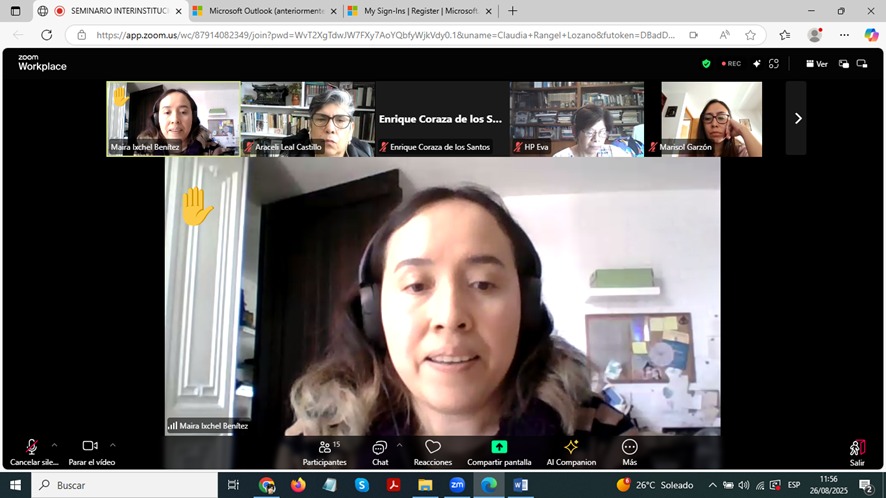Turn off camera with Parar el vídeo

[90, 446]
